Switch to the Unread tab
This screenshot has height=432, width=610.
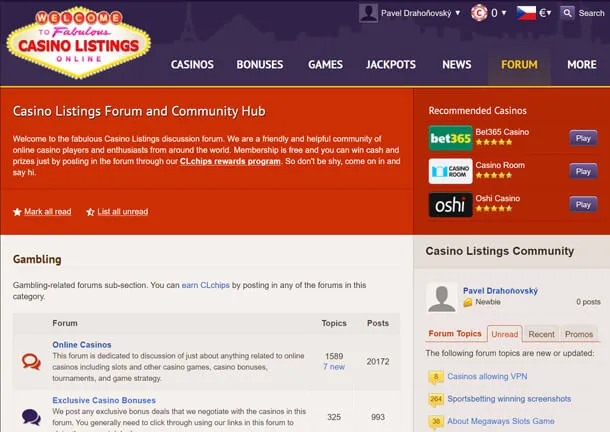505,334
